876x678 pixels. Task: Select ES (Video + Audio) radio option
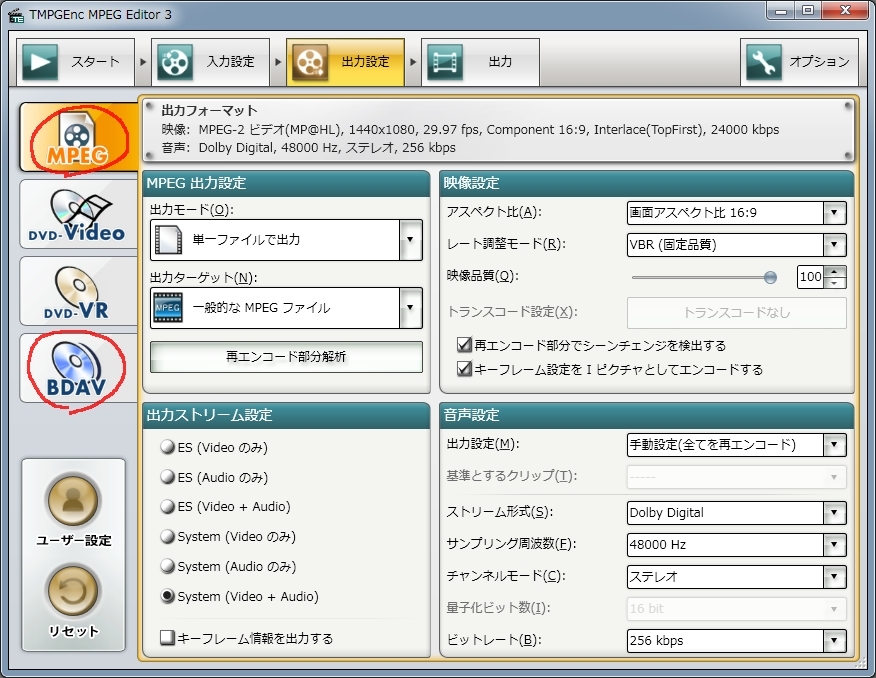[168, 507]
